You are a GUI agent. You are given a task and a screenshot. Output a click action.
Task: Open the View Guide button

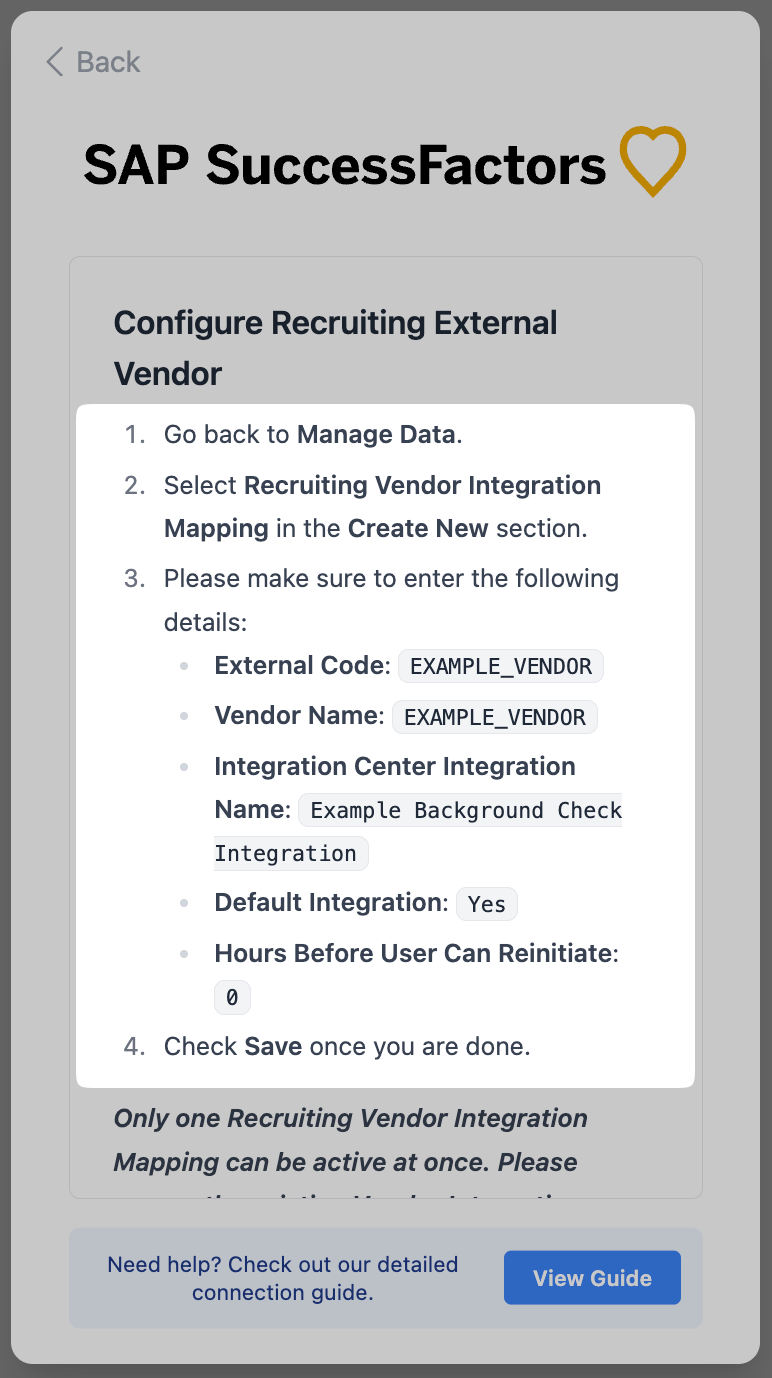click(592, 1278)
